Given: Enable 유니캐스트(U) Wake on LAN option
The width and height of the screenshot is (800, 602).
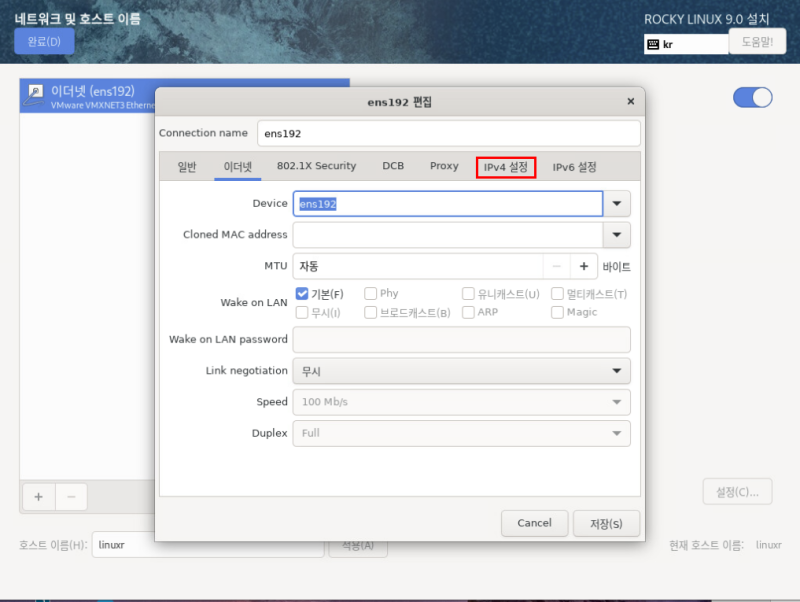Looking at the screenshot, I should [x=468, y=293].
